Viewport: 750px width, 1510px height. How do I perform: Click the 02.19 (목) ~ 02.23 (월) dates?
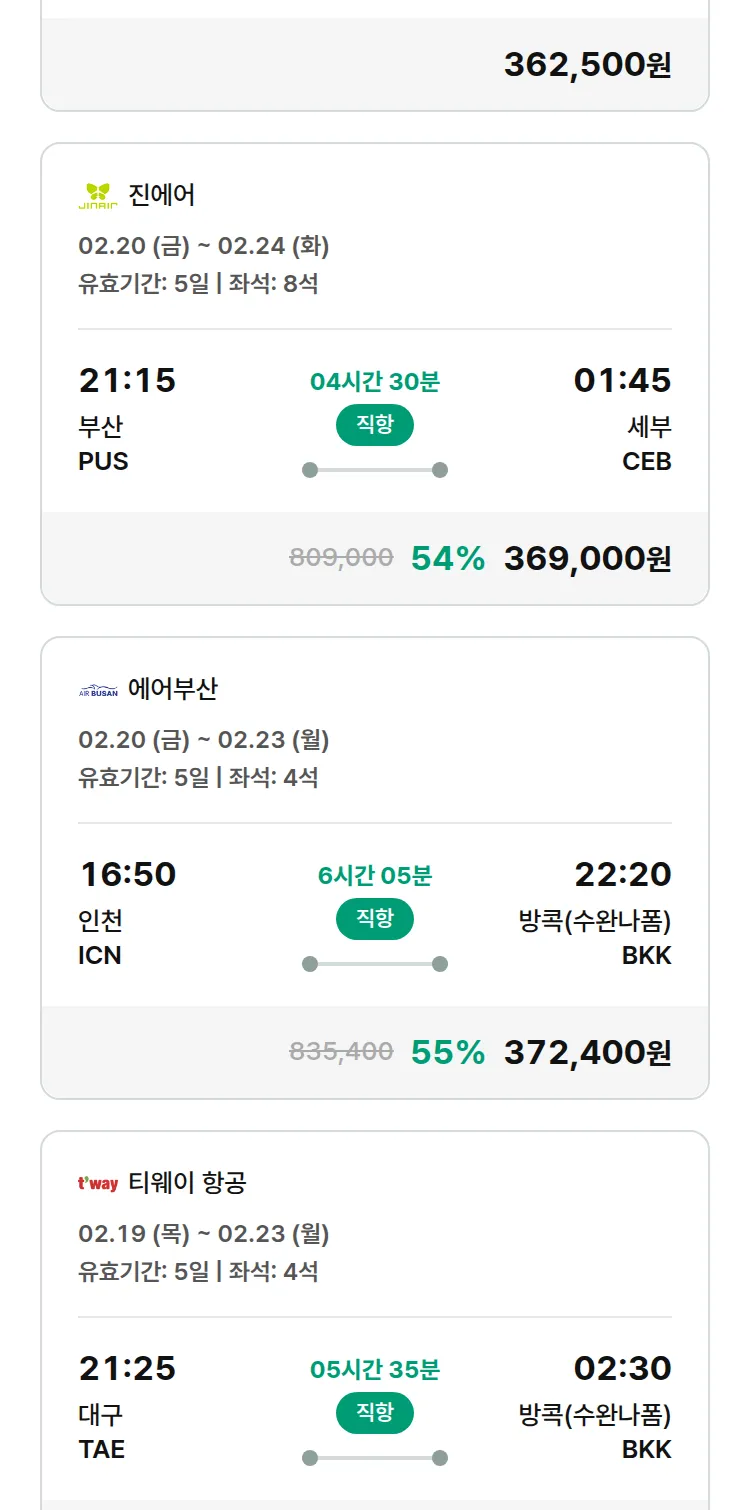click(204, 1234)
